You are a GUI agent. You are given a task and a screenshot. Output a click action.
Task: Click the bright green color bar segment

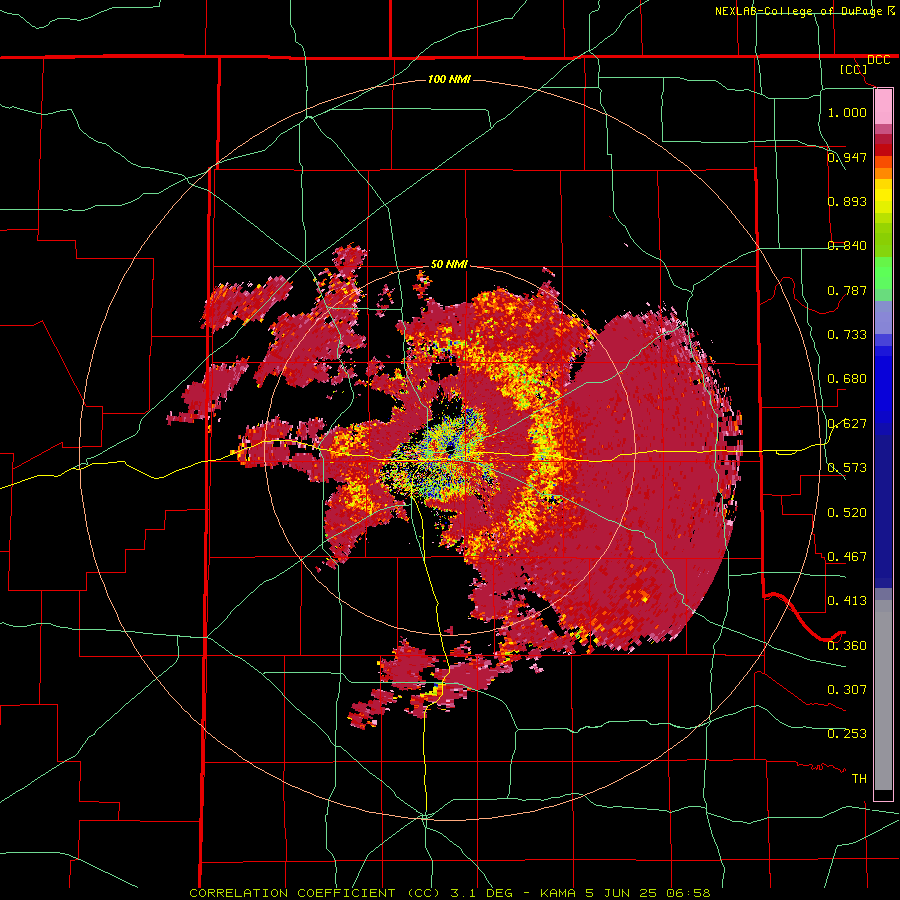pos(883,273)
